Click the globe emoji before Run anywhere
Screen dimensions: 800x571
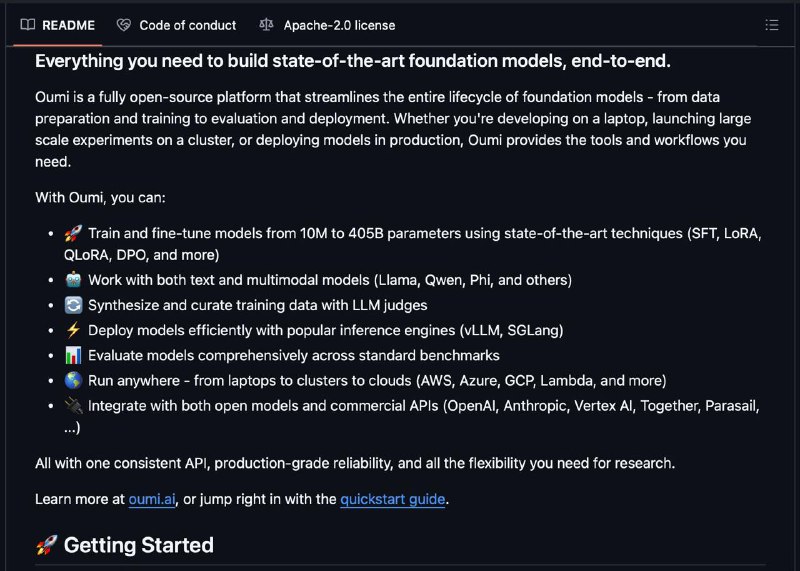[x=73, y=380]
